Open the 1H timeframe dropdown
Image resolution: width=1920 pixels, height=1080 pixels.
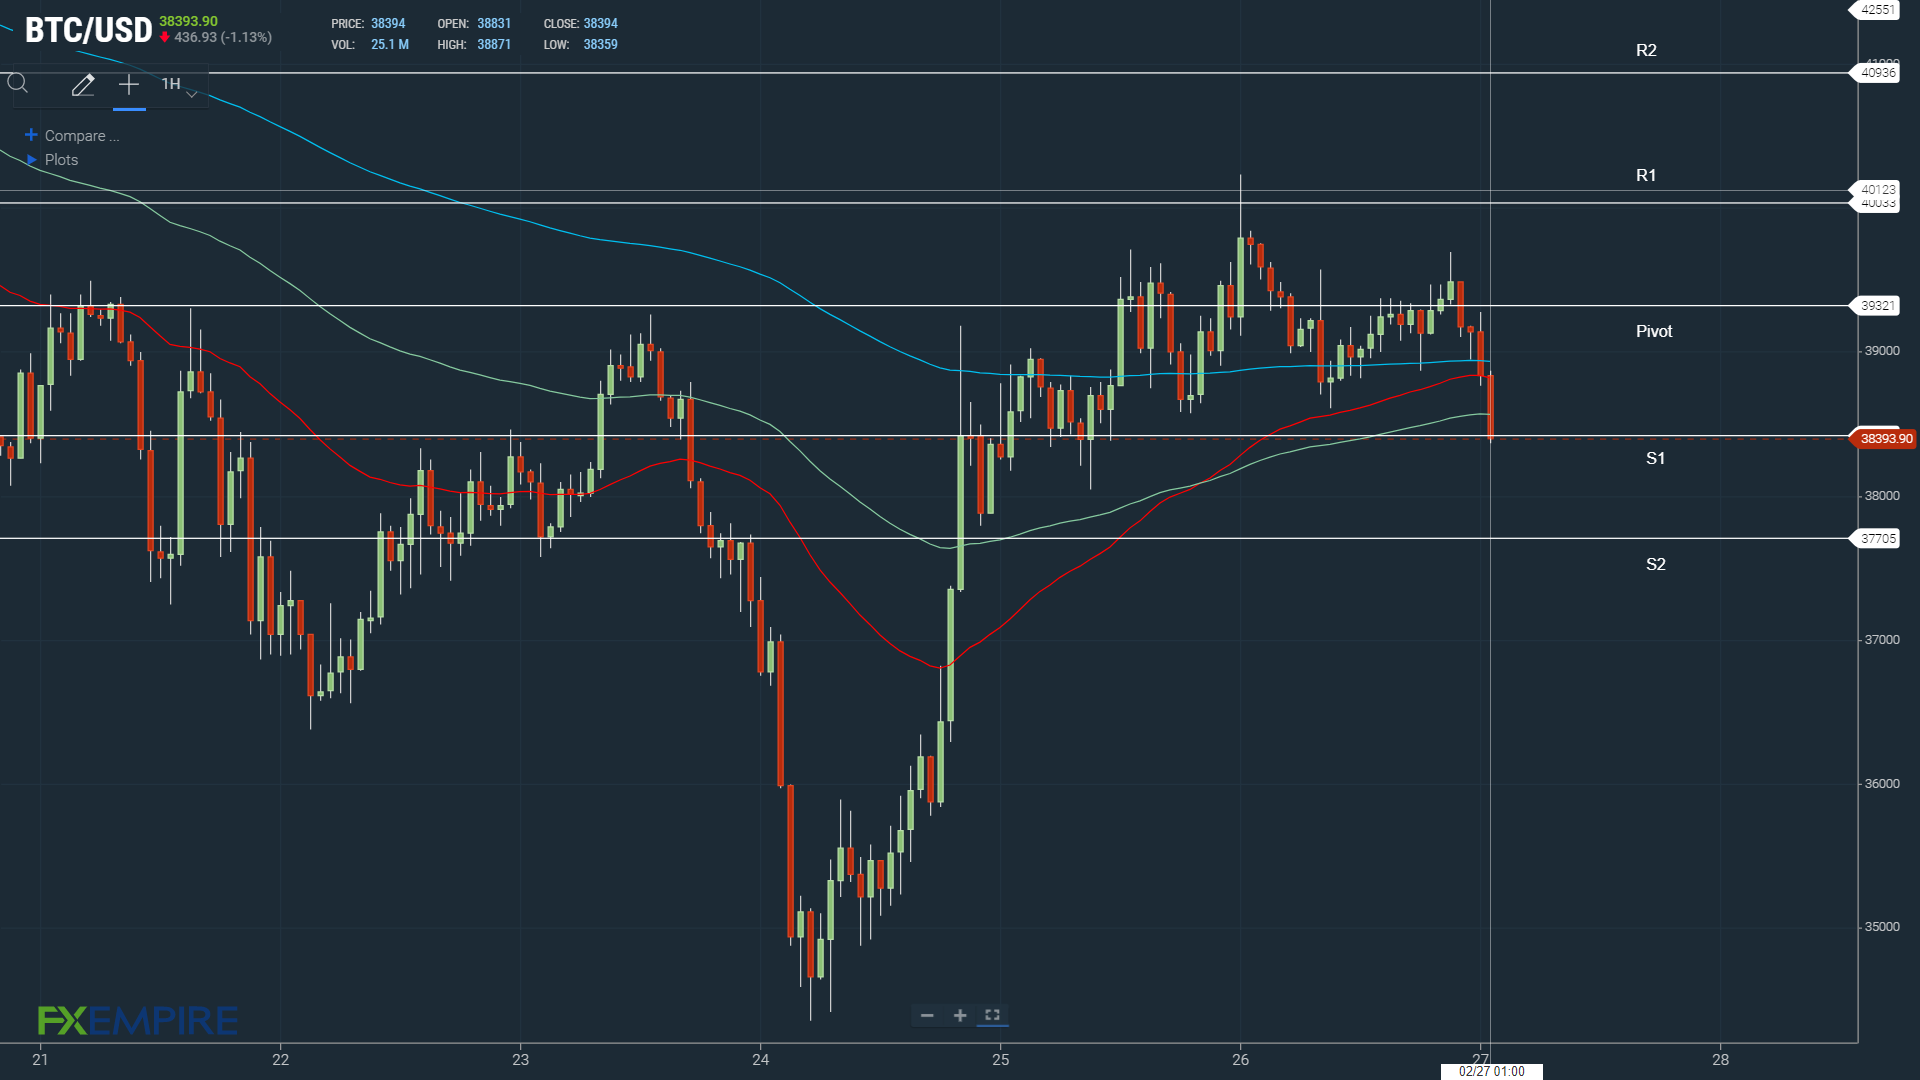point(179,85)
